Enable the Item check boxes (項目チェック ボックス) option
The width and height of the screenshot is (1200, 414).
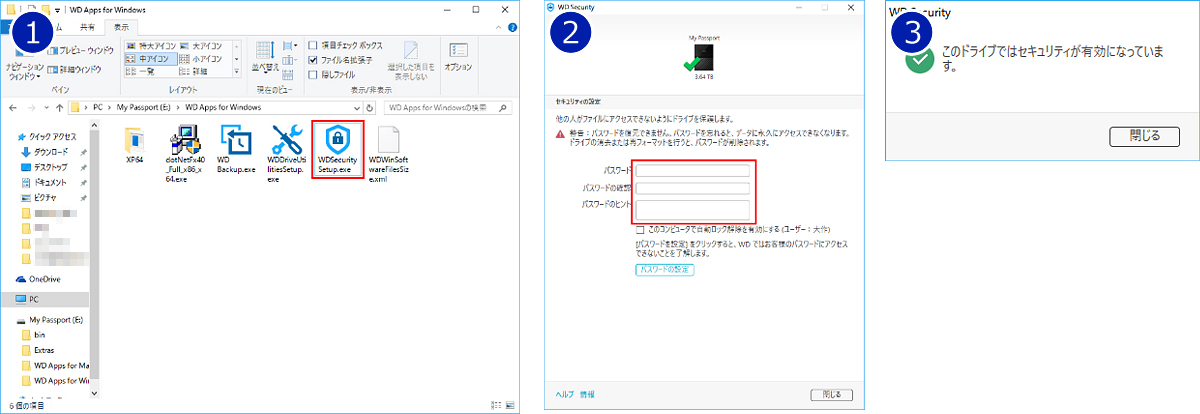(x=314, y=45)
